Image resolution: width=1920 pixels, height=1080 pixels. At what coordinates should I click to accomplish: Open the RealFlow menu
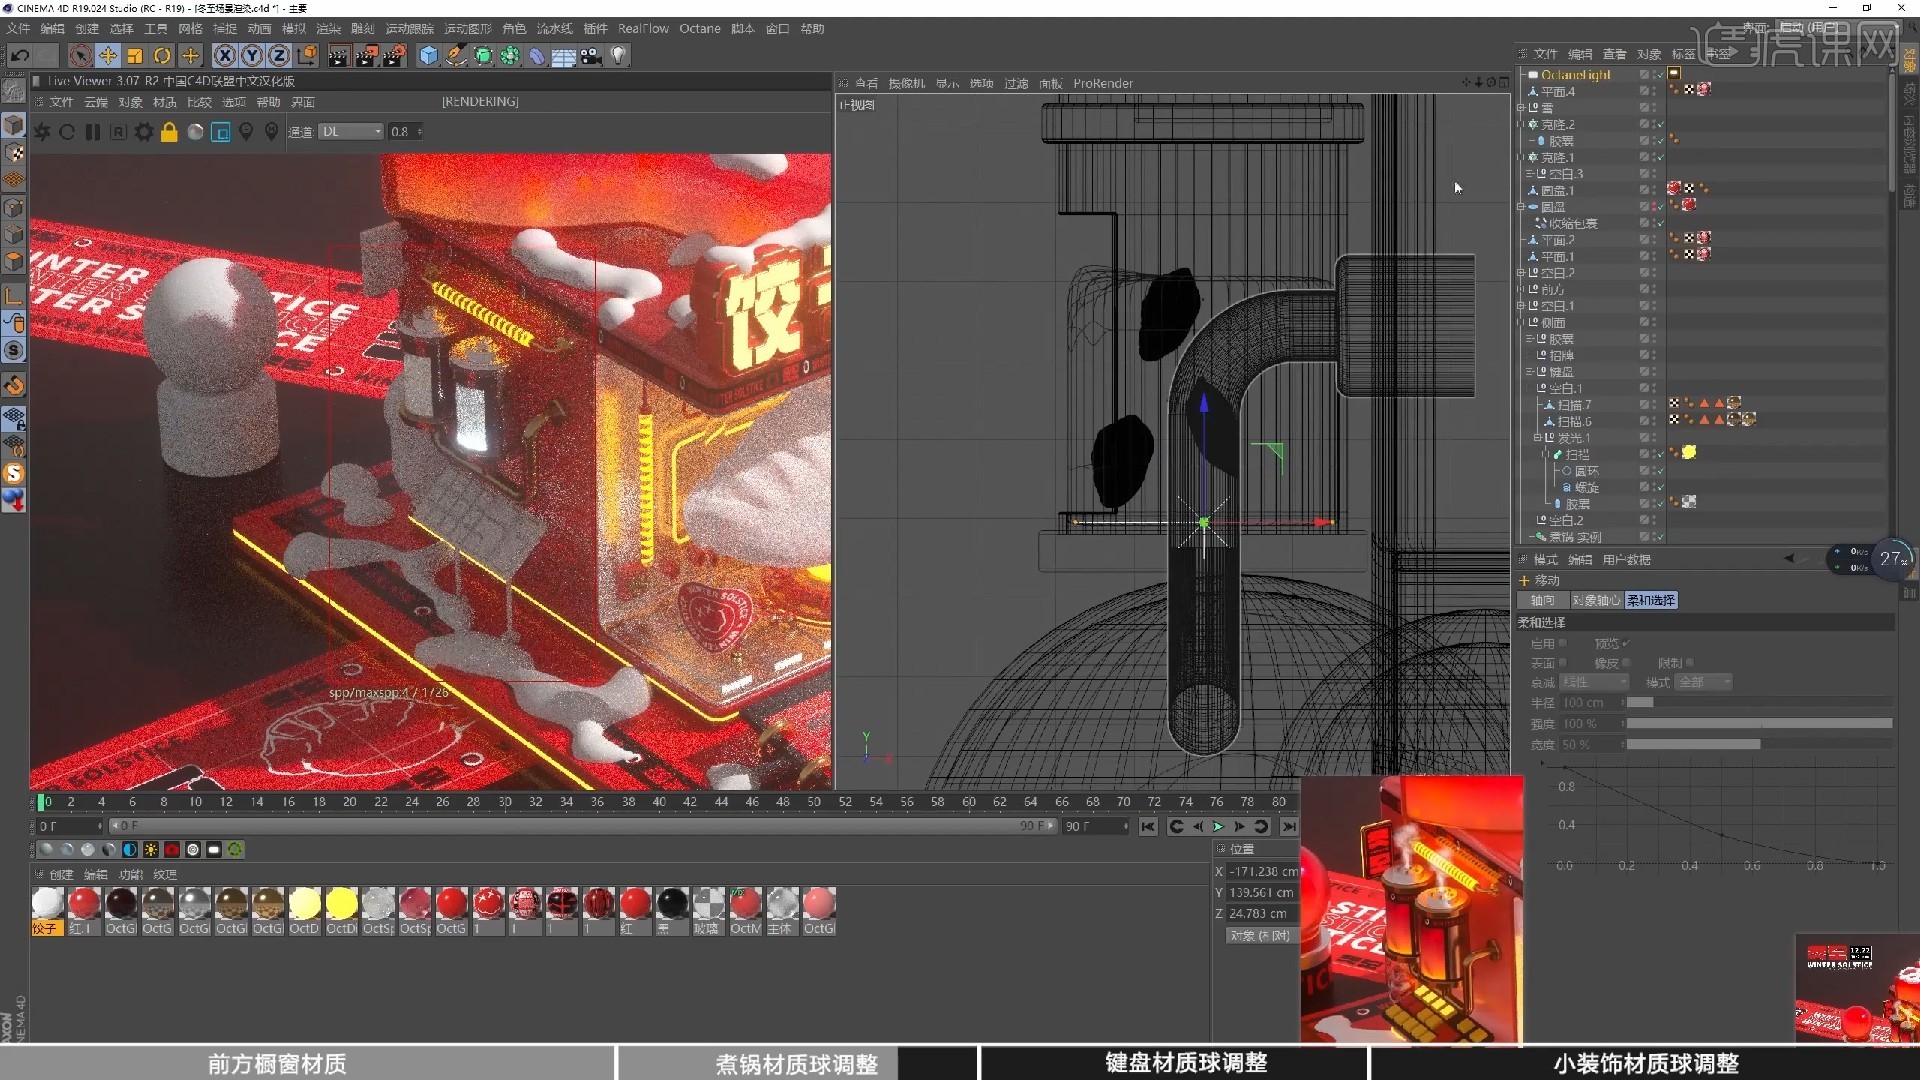(643, 29)
